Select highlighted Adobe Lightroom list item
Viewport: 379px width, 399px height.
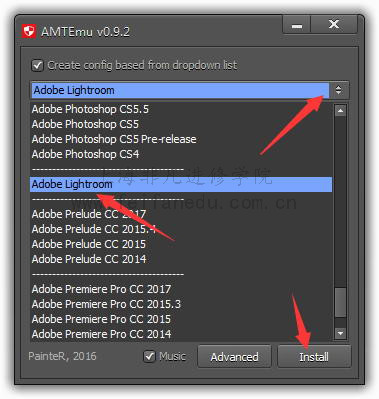pyautogui.click(x=181, y=184)
